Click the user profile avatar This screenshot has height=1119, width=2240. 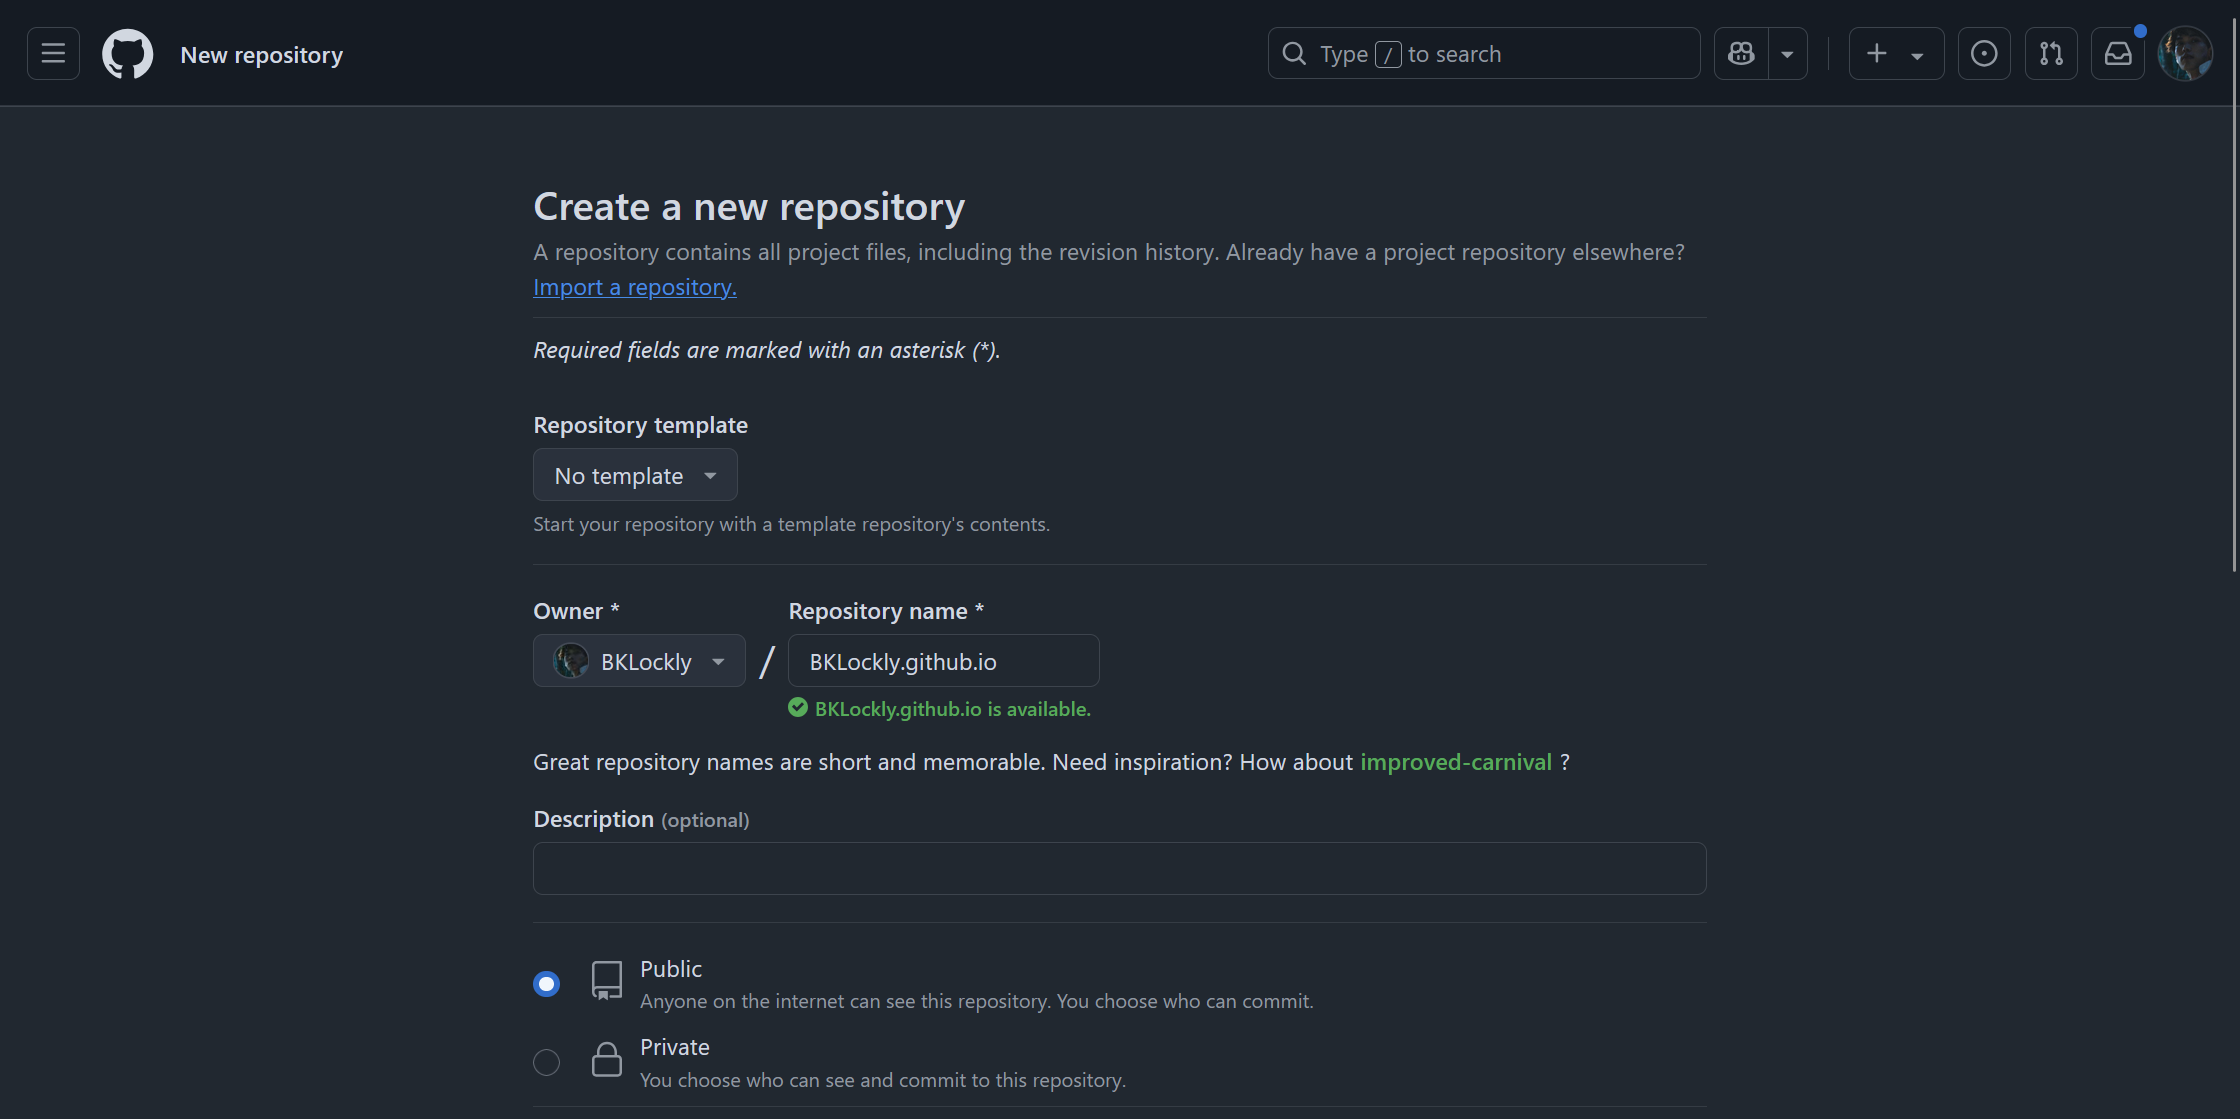(x=2185, y=54)
